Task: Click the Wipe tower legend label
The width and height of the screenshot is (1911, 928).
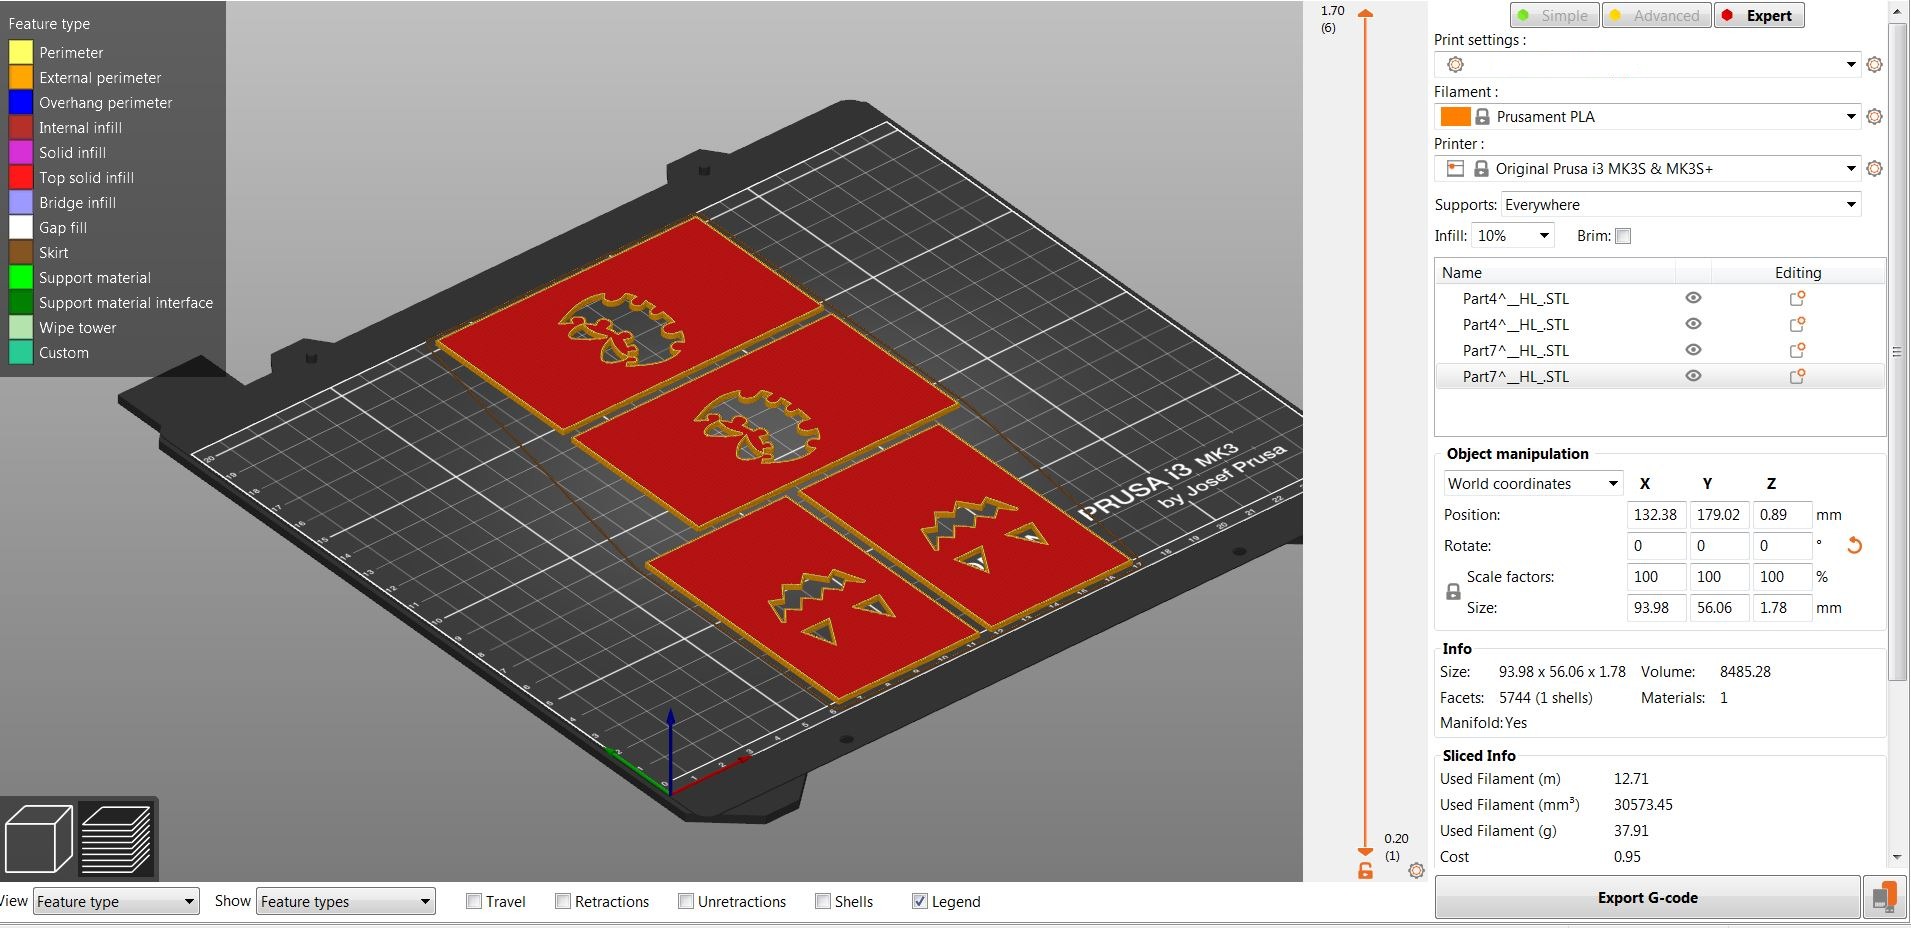Action: click(77, 328)
